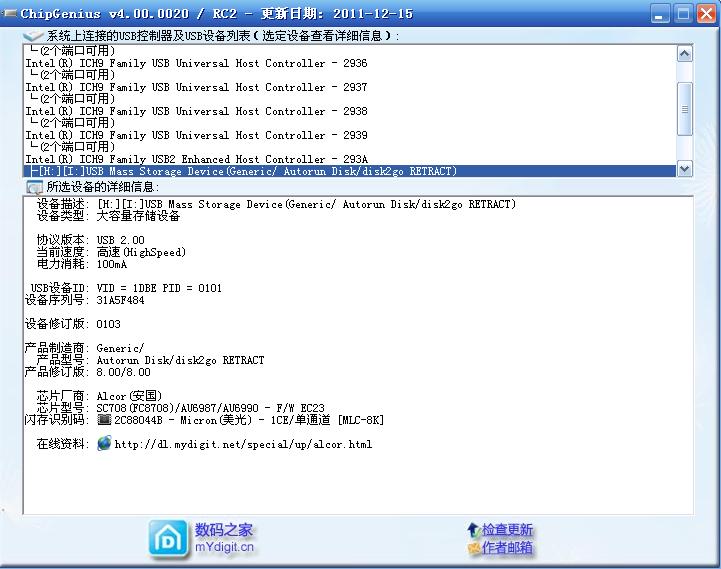Maximize the ChipGenius window

pyautogui.click(x=683, y=13)
